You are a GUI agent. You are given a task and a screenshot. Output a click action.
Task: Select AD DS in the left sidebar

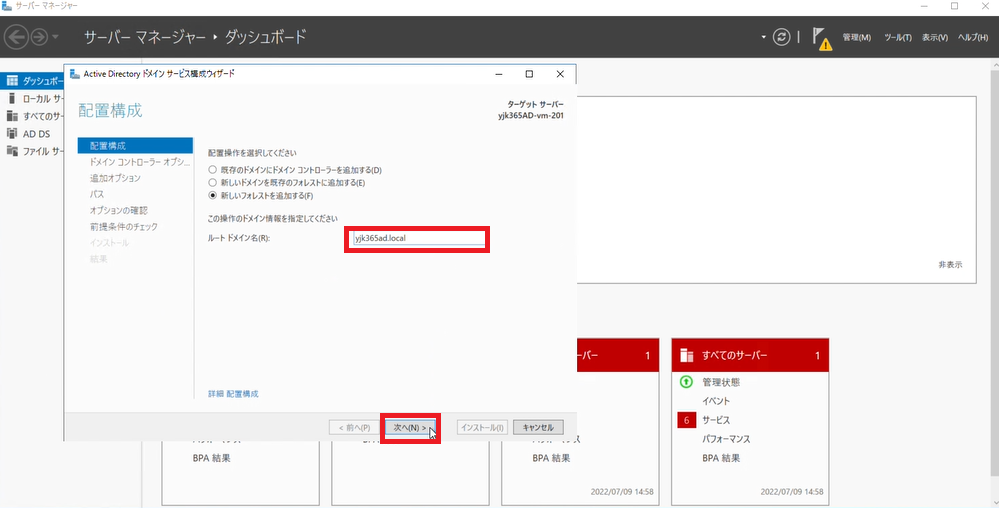[x=32, y=134]
